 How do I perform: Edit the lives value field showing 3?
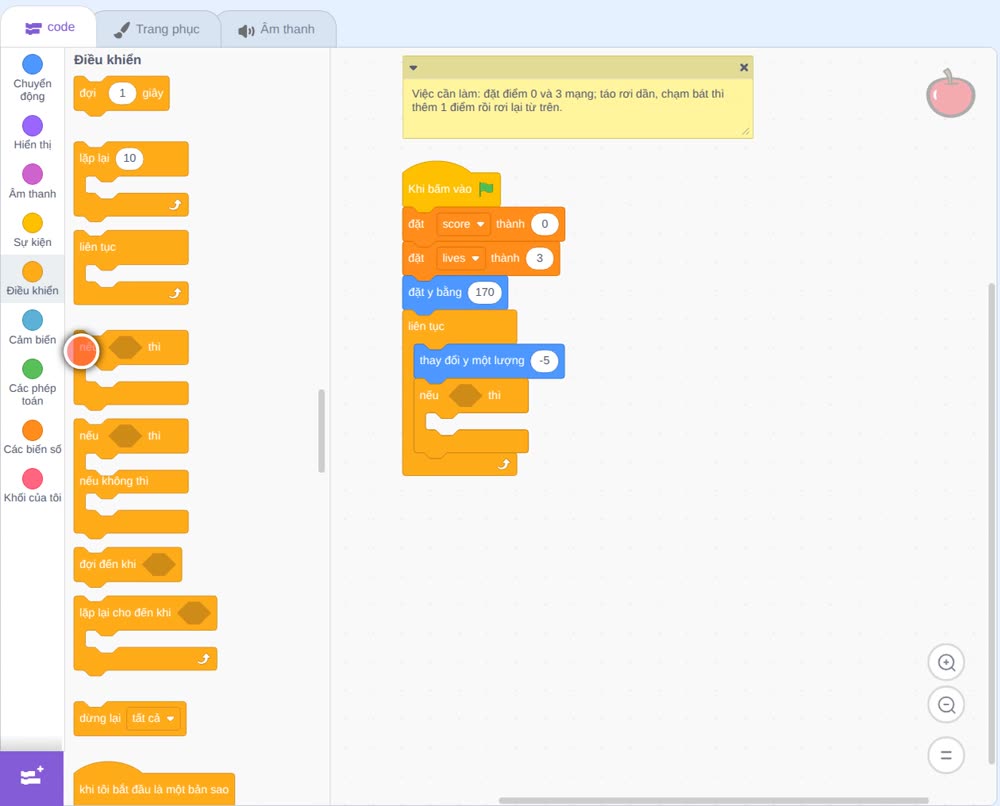click(540, 258)
